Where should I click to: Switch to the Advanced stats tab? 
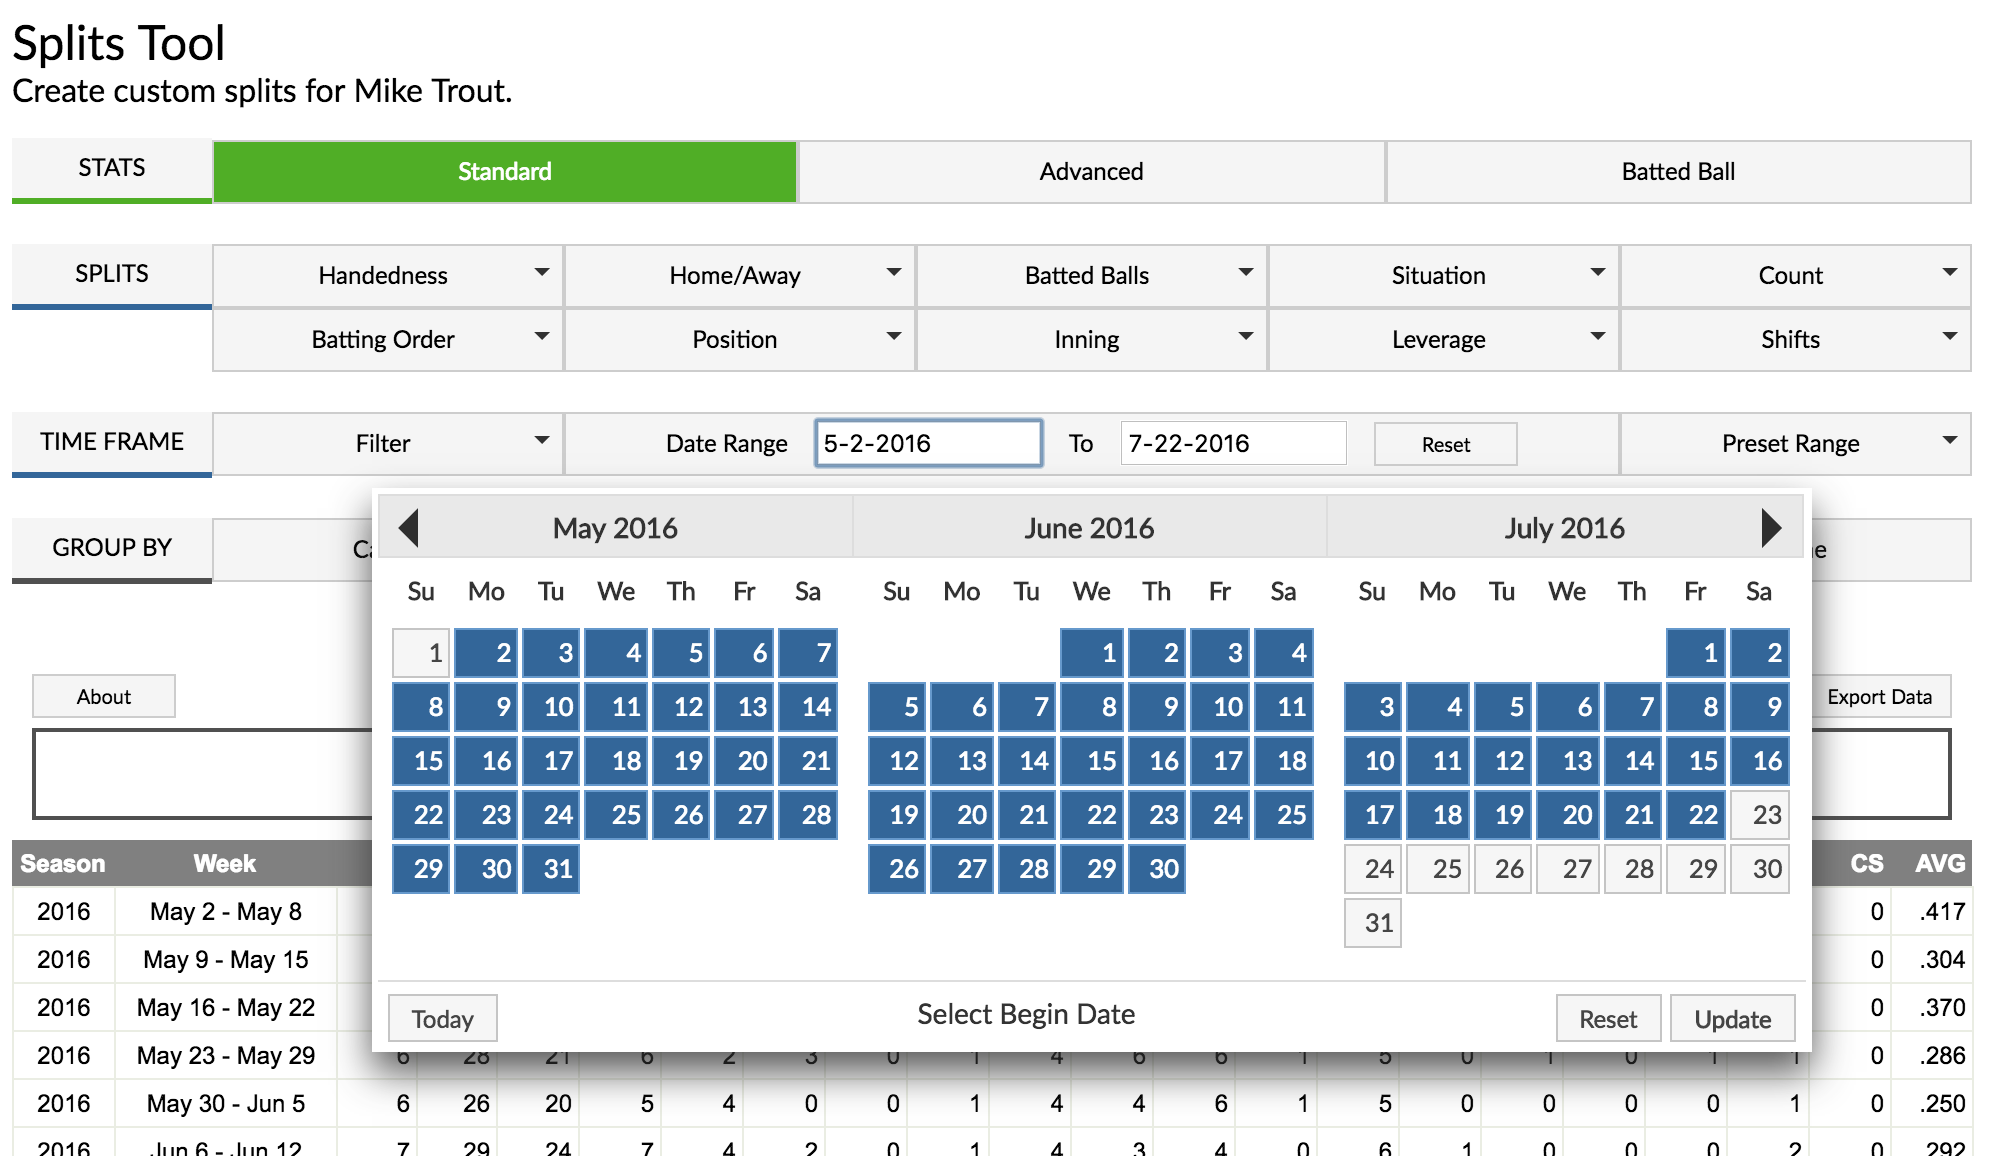point(1090,171)
